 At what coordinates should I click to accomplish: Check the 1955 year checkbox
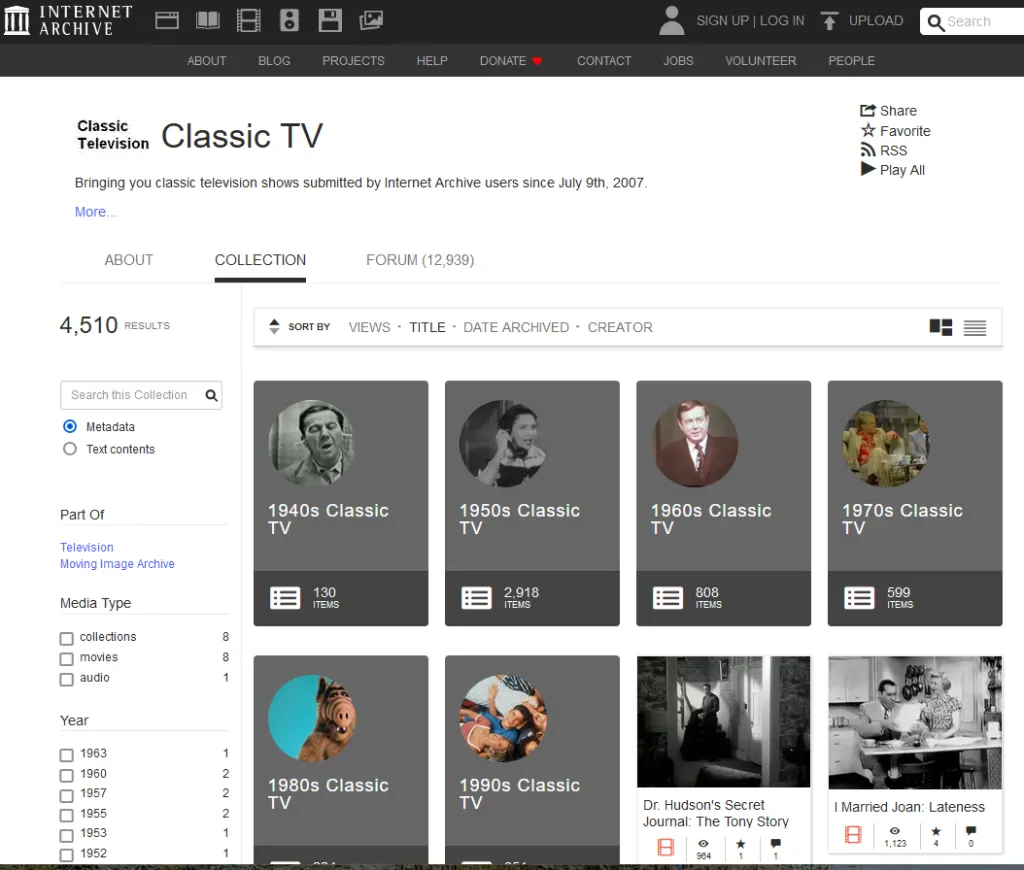pos(67,815)
